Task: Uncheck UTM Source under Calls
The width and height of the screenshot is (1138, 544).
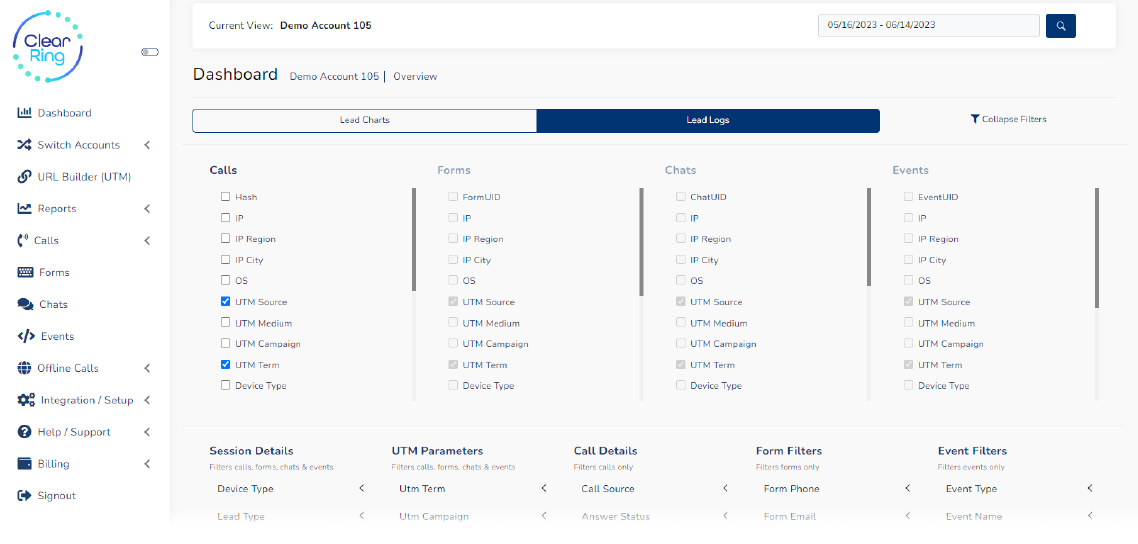Action: click(226, 302)
